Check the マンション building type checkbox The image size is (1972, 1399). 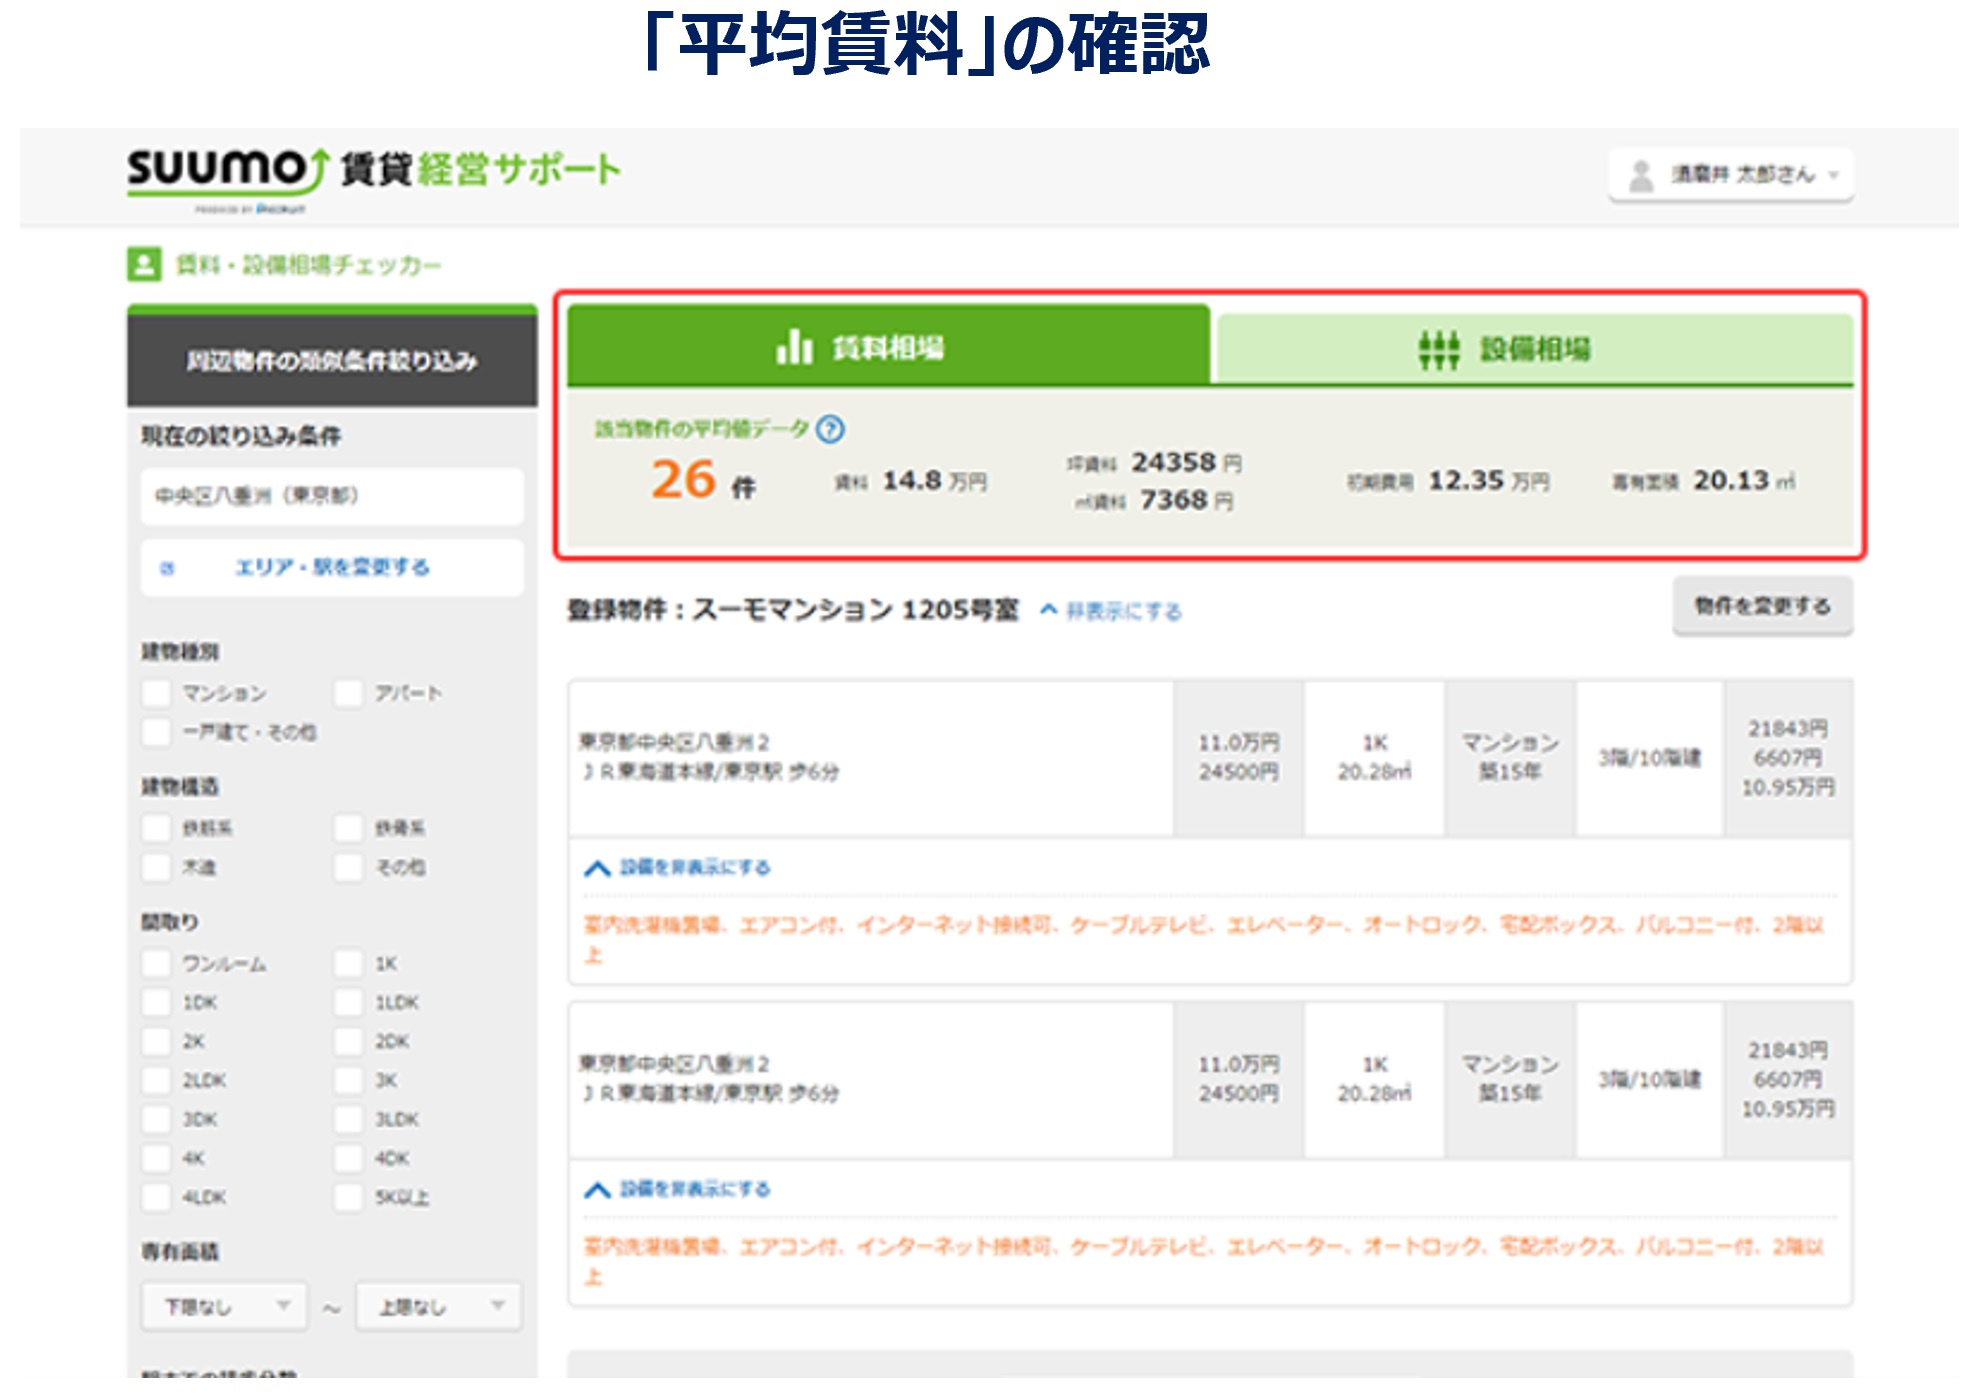pos(156,693)
